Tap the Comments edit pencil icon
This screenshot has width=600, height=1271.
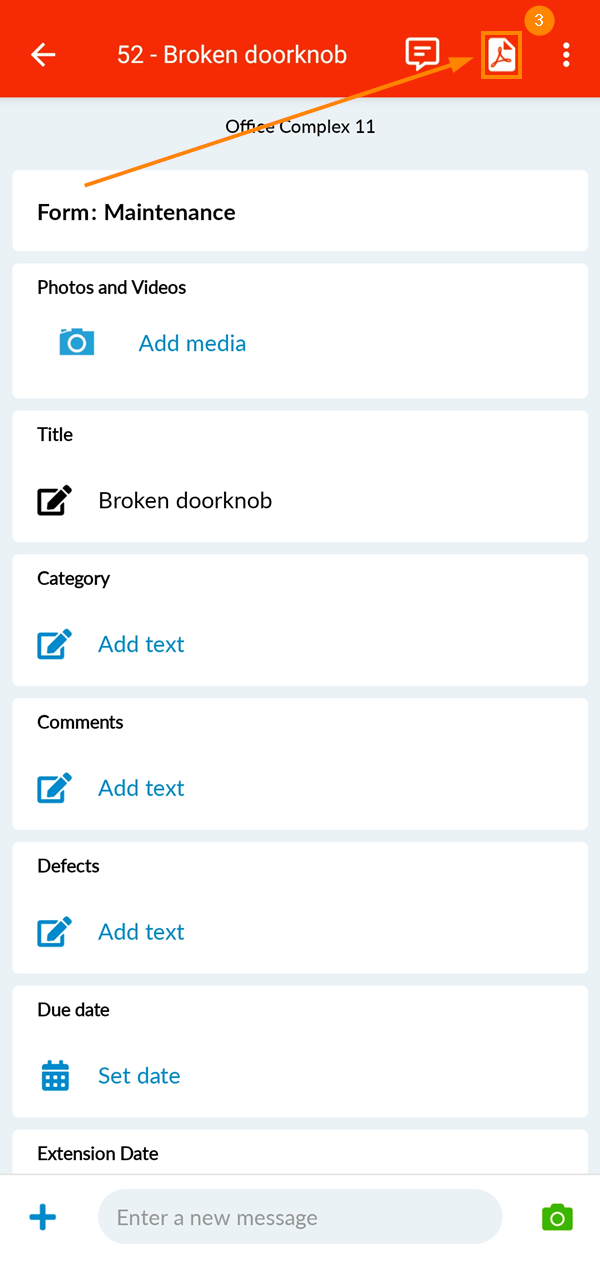(53, 788)
